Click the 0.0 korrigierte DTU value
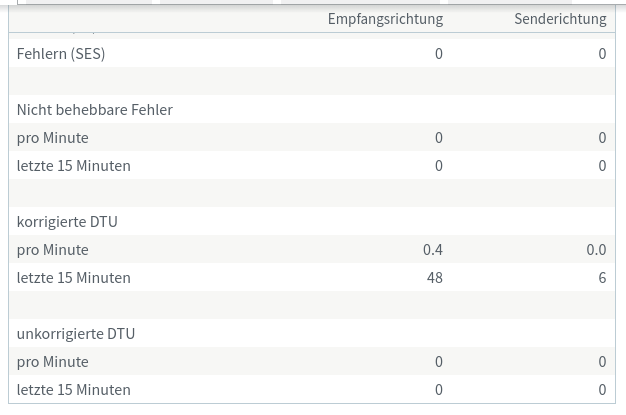 pos(595,249)
